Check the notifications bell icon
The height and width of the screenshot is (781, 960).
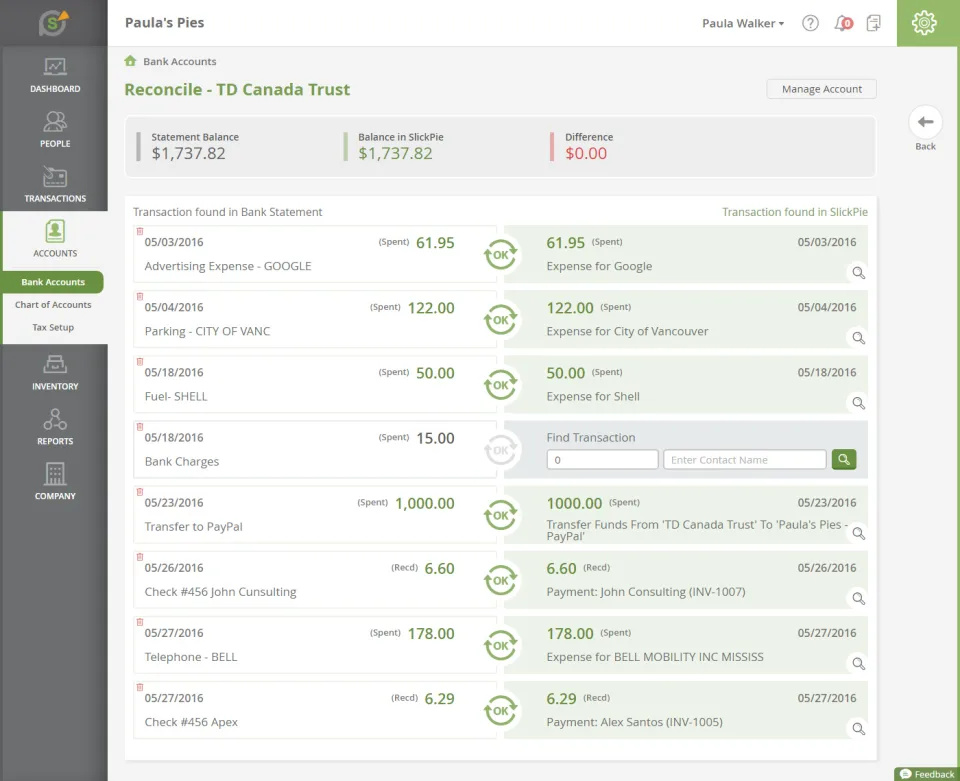click(843, 23)
